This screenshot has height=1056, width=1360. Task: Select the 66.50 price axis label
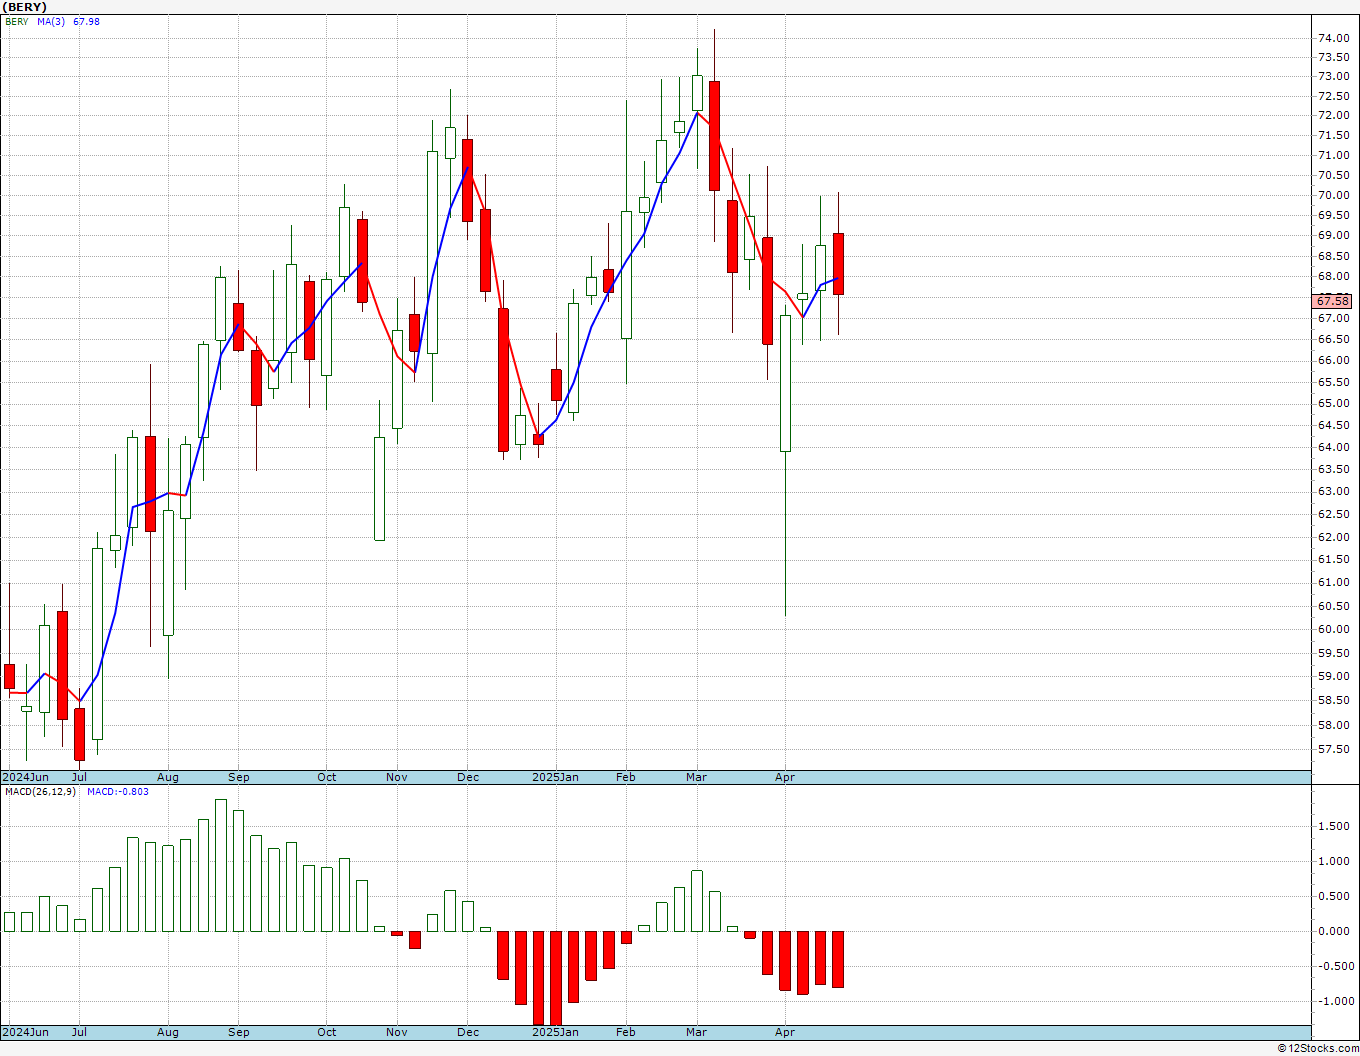1333,340
